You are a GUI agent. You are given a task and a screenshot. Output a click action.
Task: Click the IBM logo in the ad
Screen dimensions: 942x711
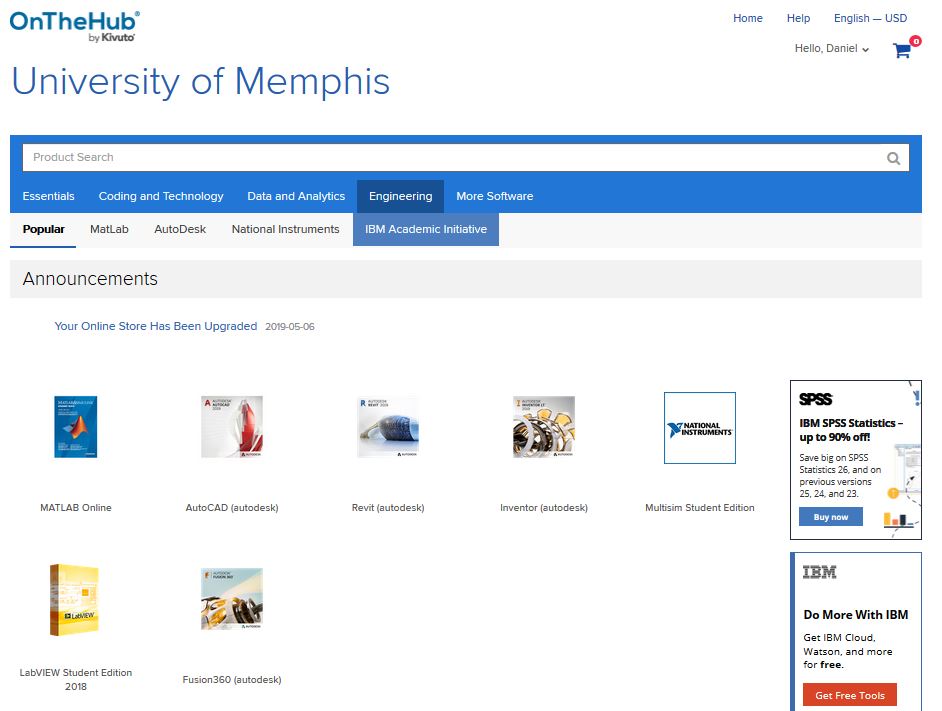[819, 572]
